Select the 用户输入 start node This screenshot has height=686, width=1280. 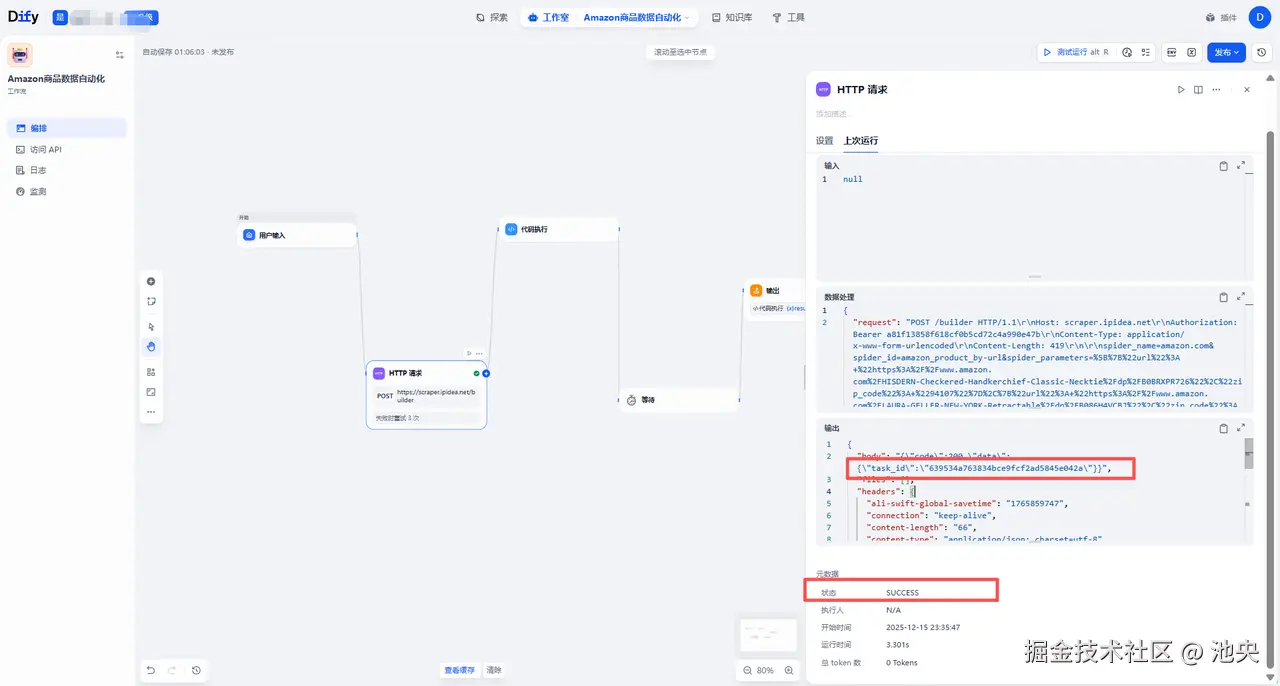[x=297, y=235]
